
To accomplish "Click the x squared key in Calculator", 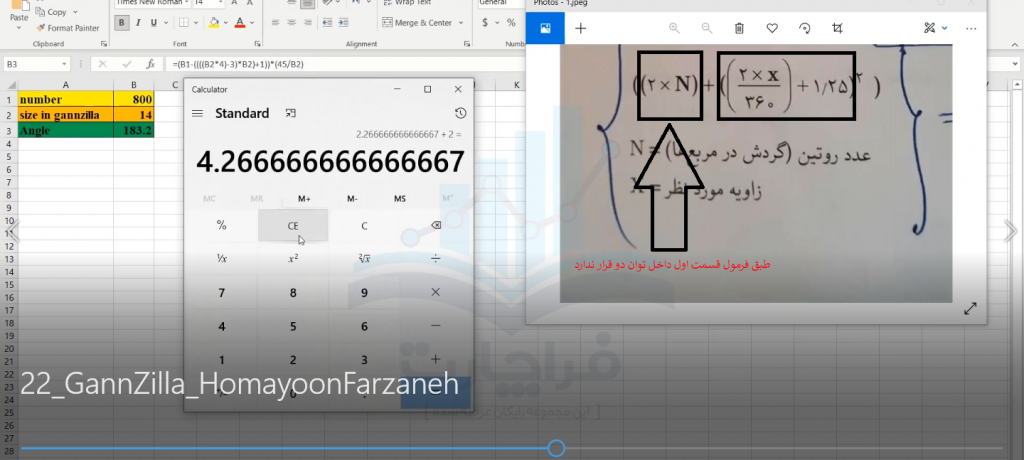I will [x=293, y=259].
